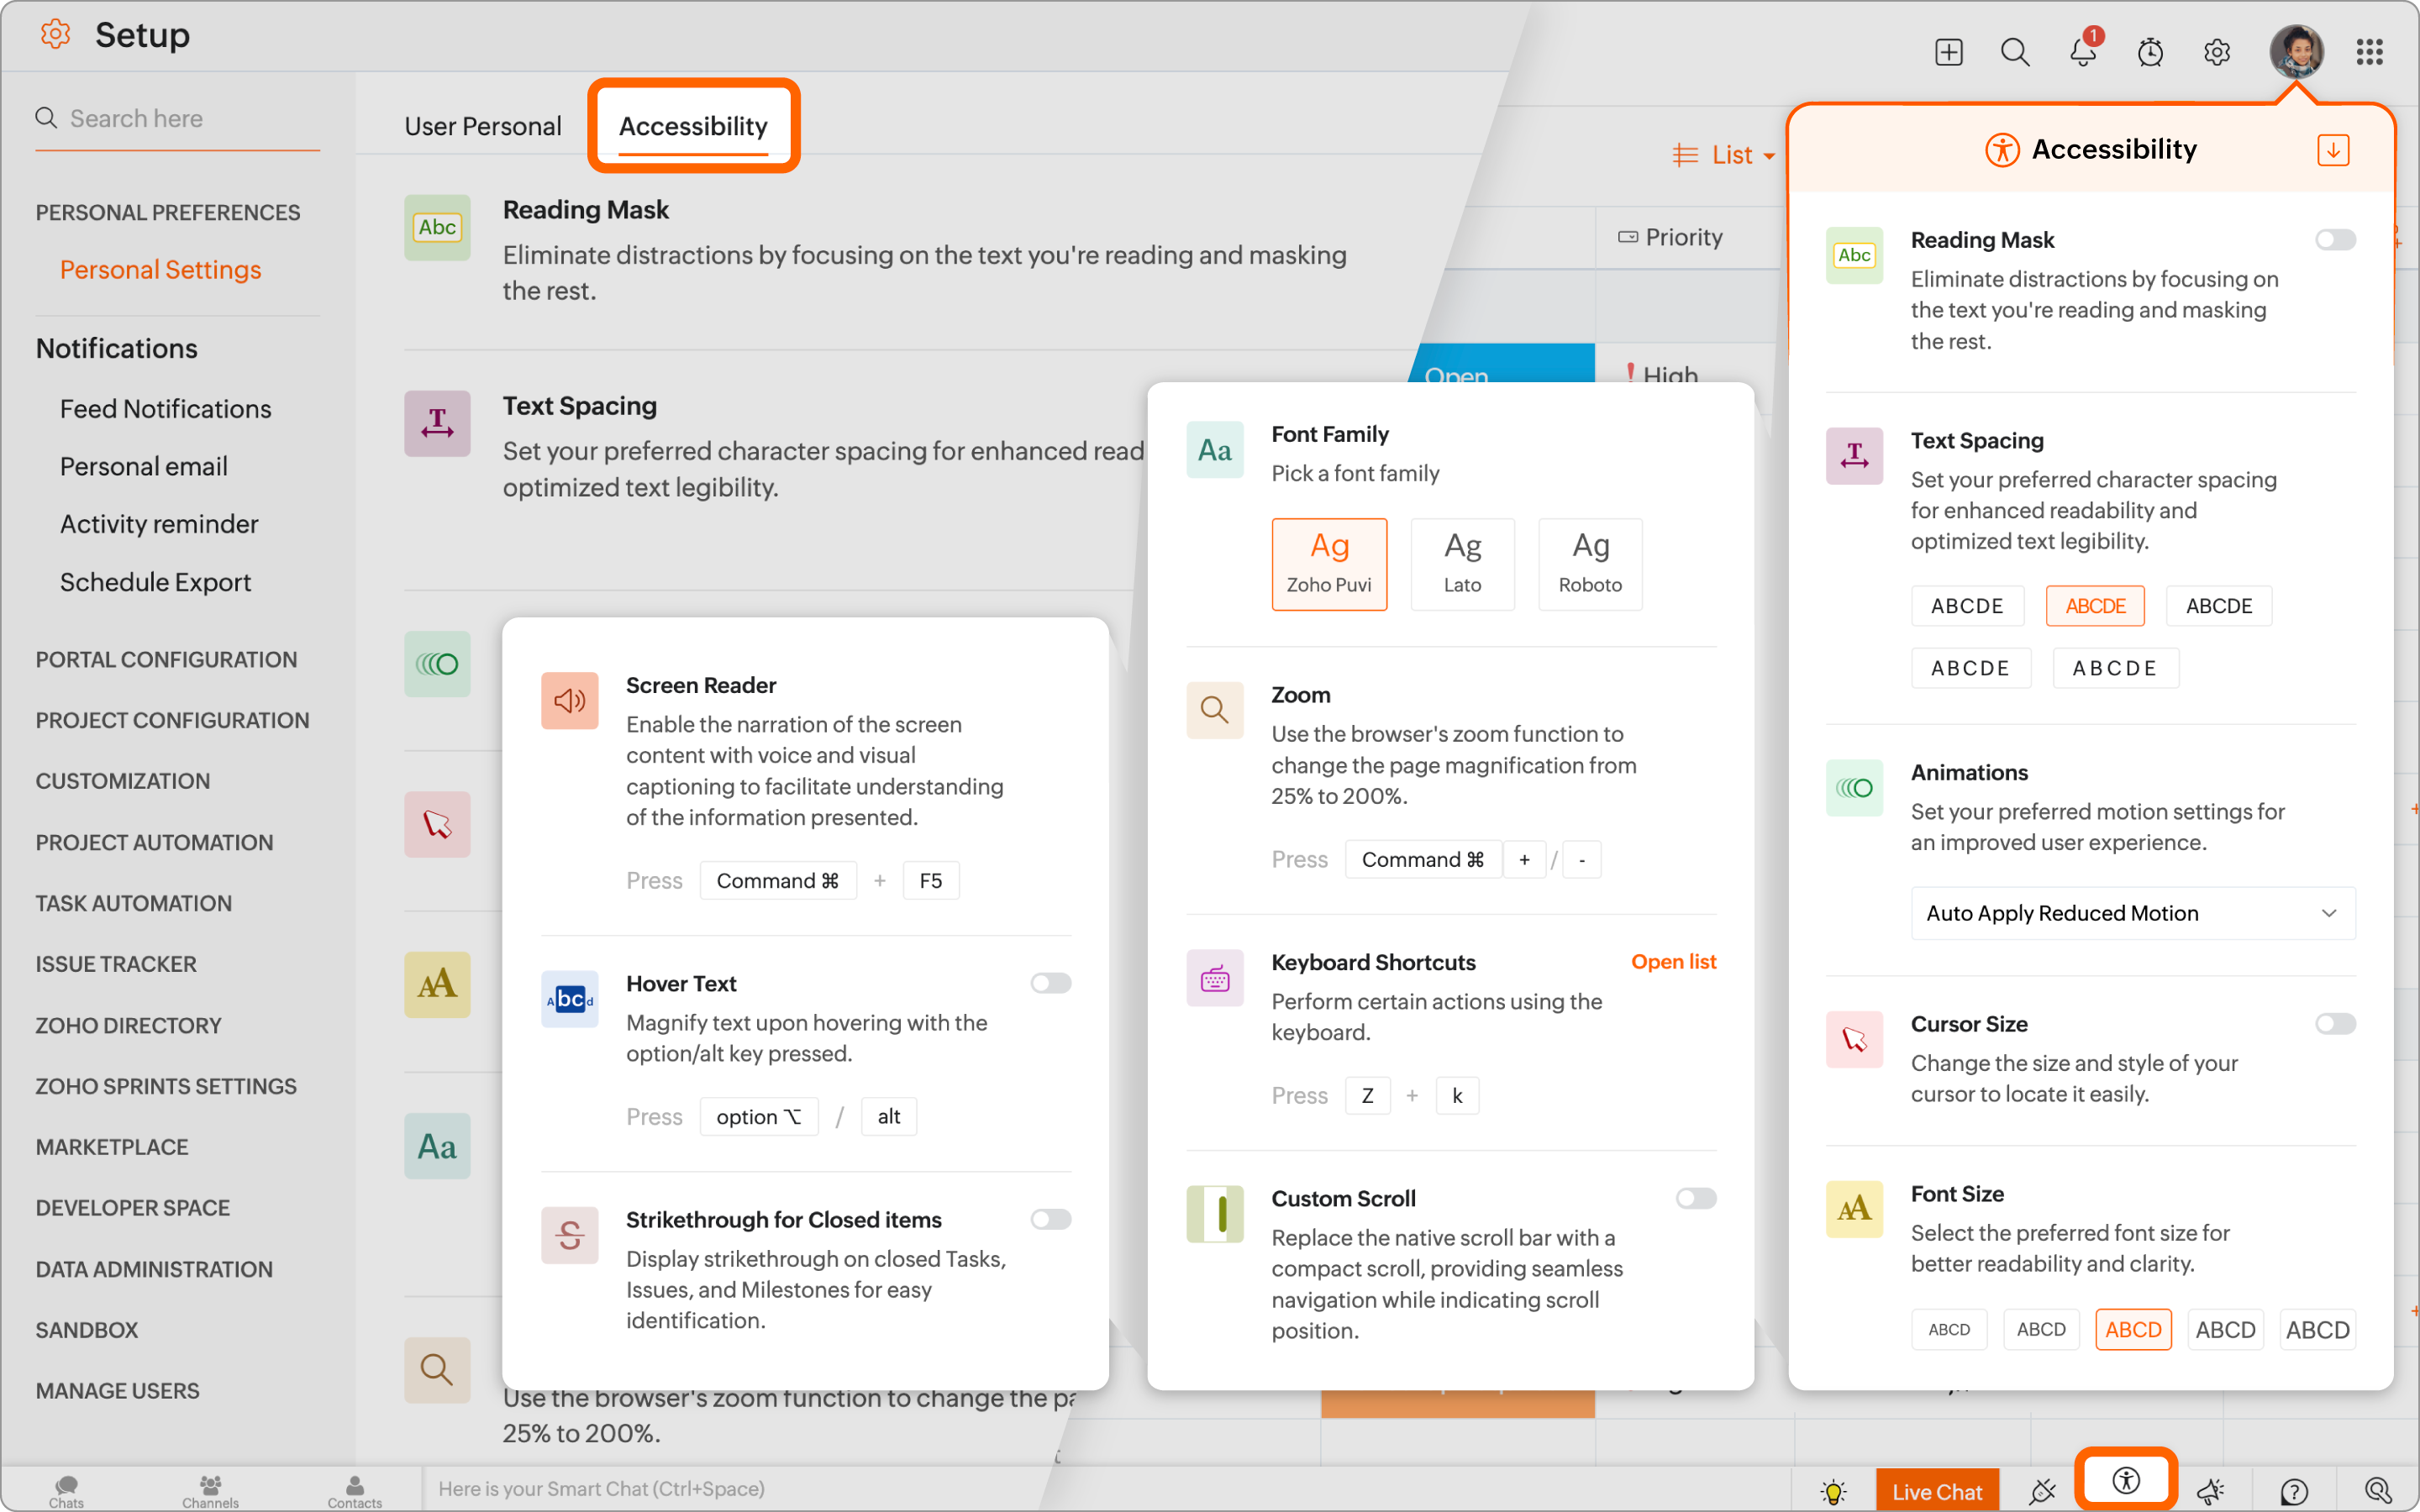Click the Open list link
The height and width of the screenshot is (1512, 2420).
1673,961
